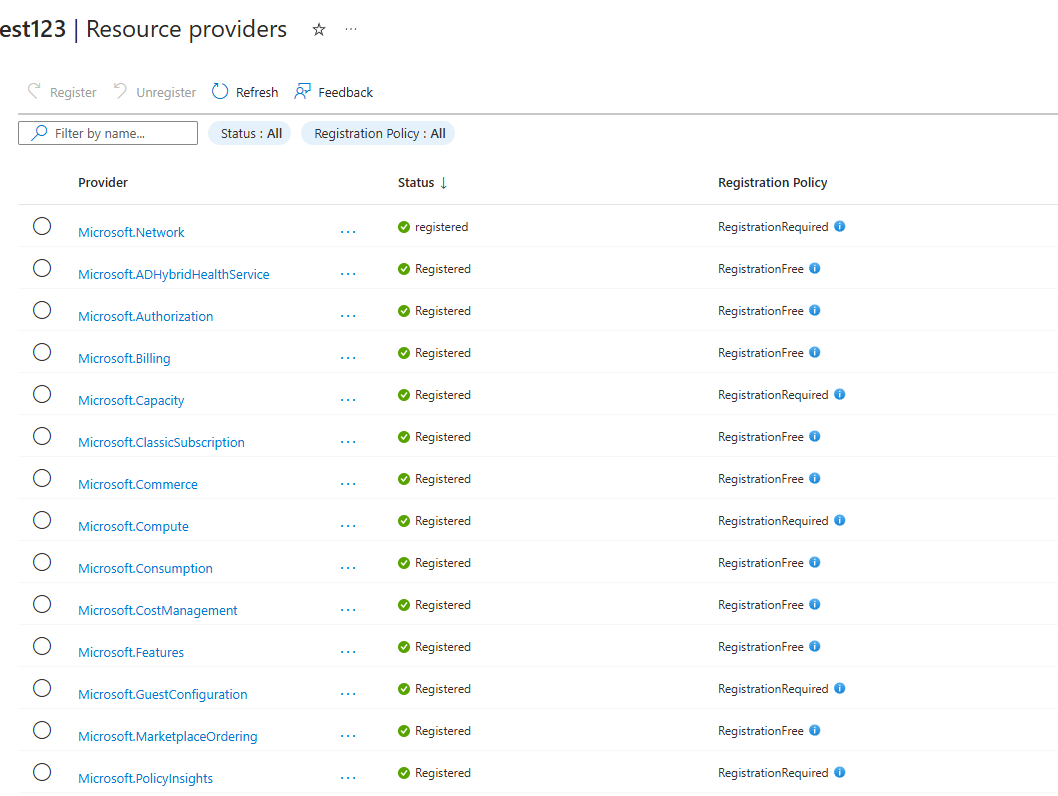Select the Microsoft.Capacity radio button
This screenshot has width=1058, height=796.
42,394
